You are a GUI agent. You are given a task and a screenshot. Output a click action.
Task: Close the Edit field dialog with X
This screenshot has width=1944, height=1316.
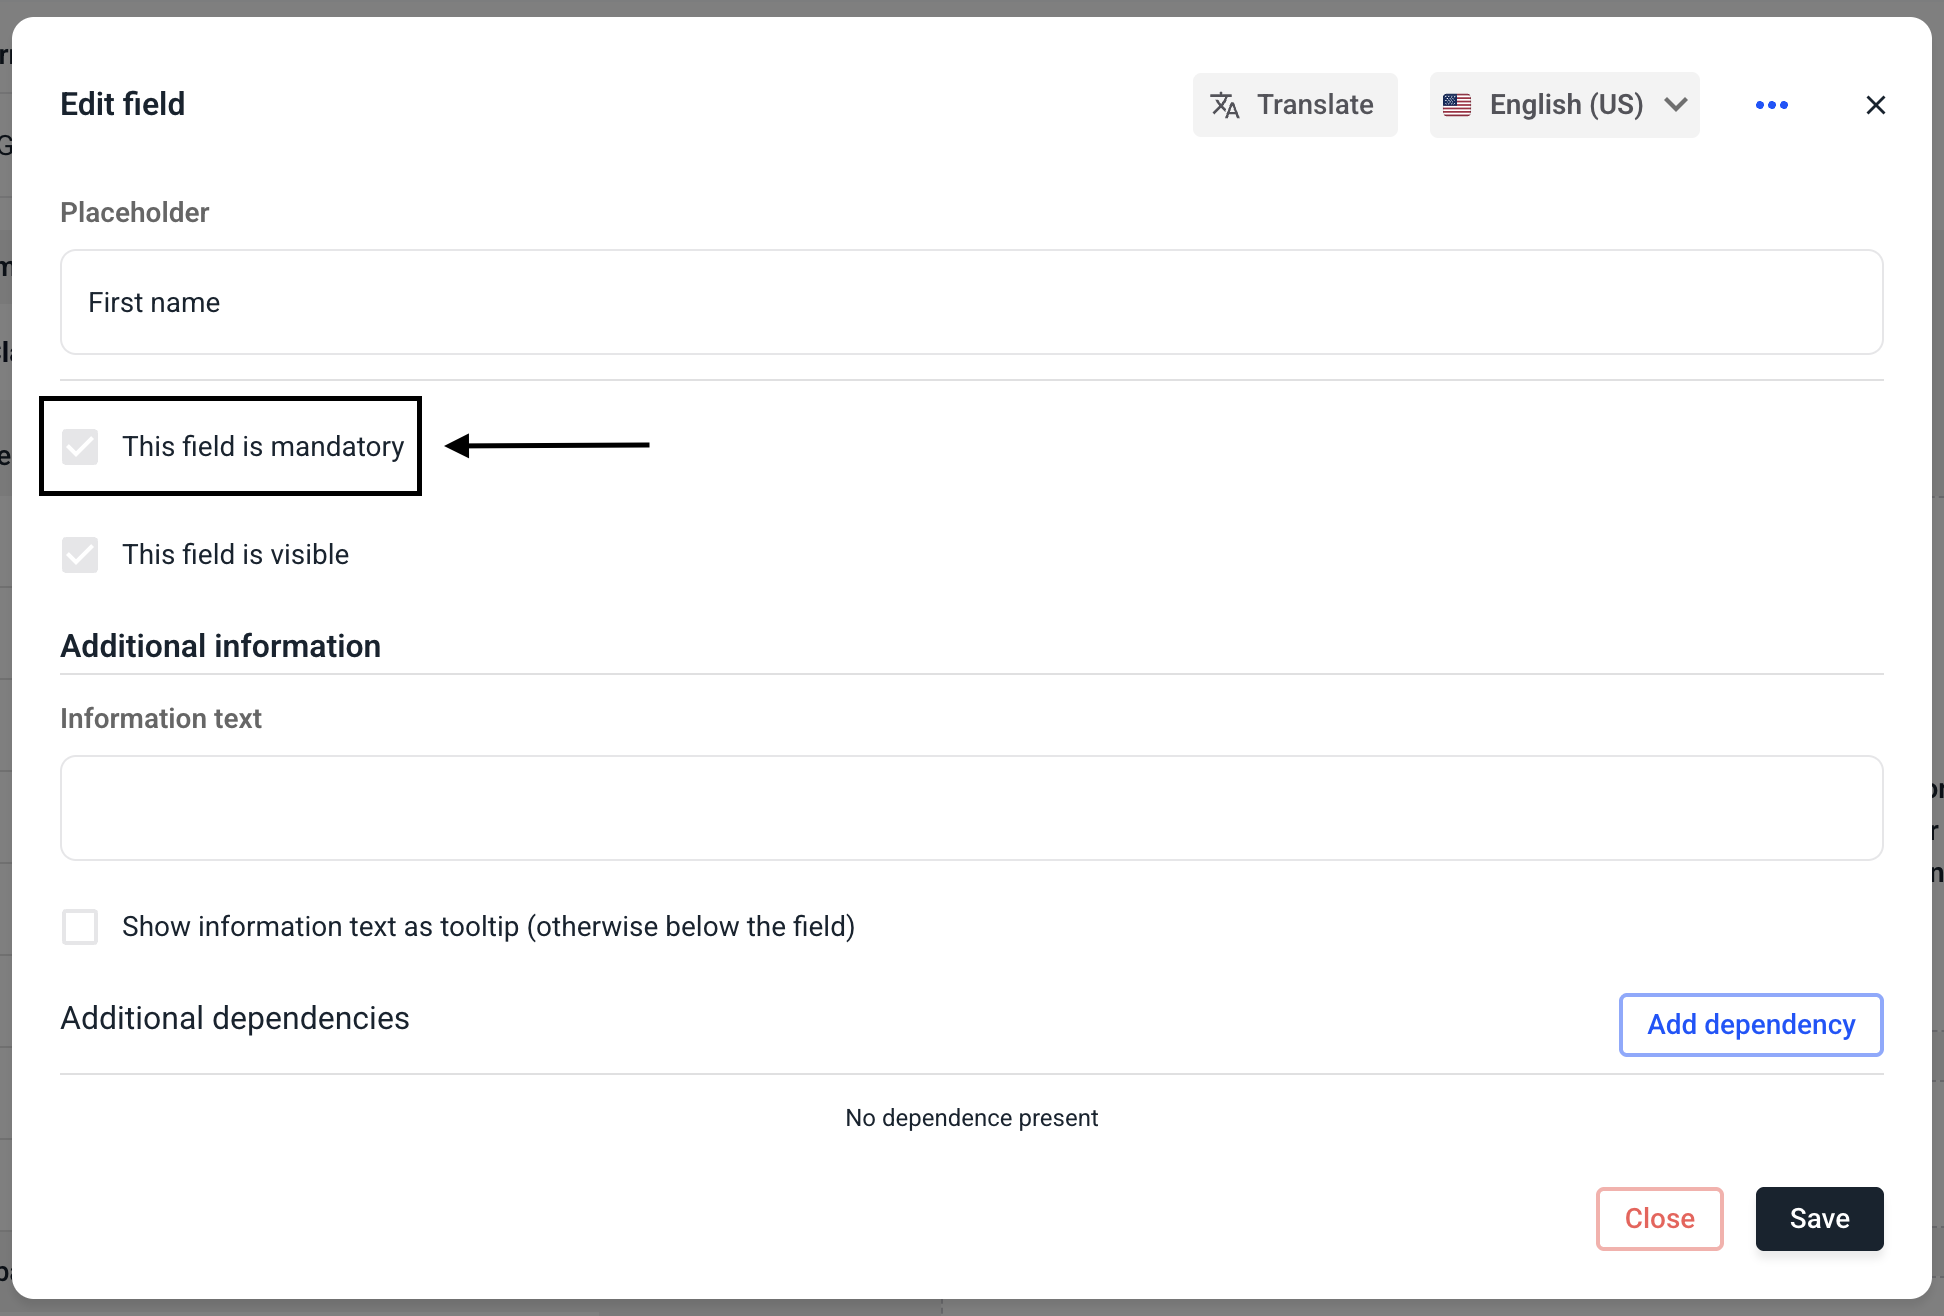pyautogui.click(x=1875, y=105)
